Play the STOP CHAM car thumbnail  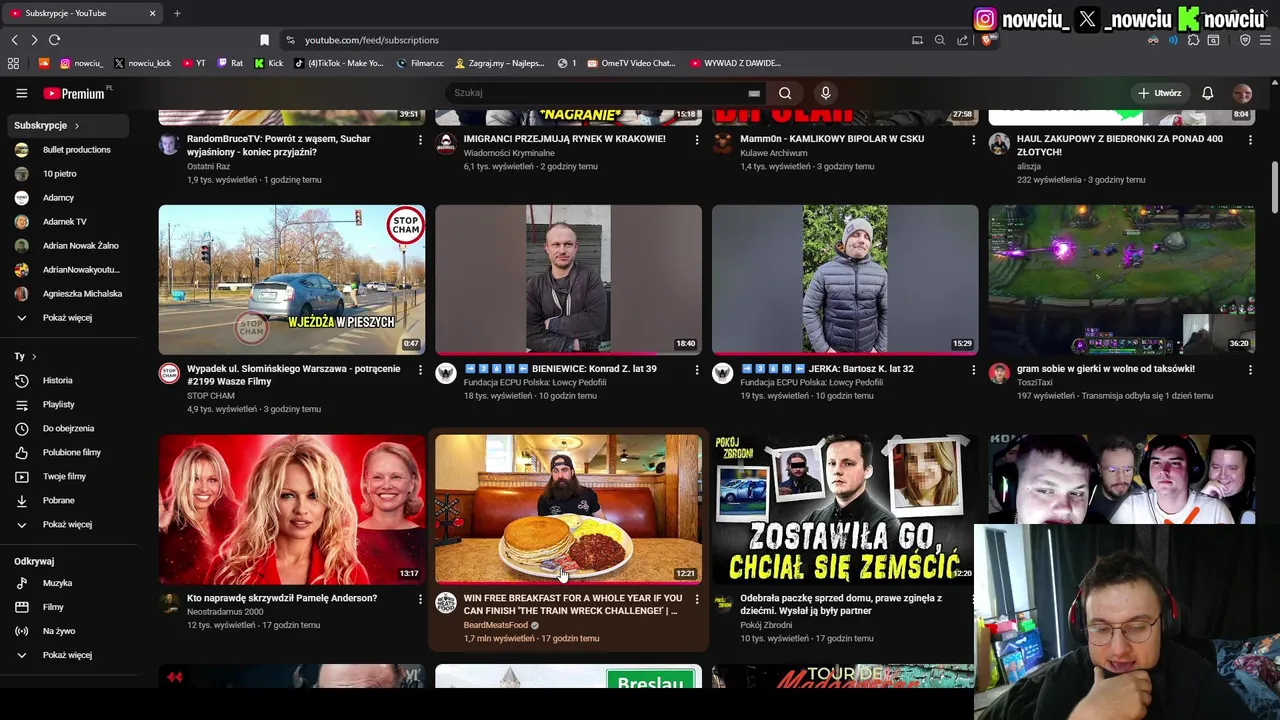coord(292,280)
